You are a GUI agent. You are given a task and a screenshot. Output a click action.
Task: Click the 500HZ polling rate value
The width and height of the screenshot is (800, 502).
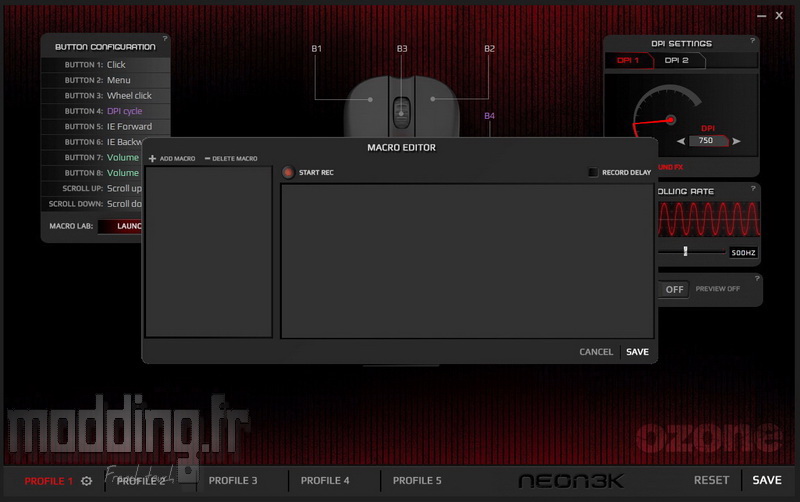[x=743, y=253]
